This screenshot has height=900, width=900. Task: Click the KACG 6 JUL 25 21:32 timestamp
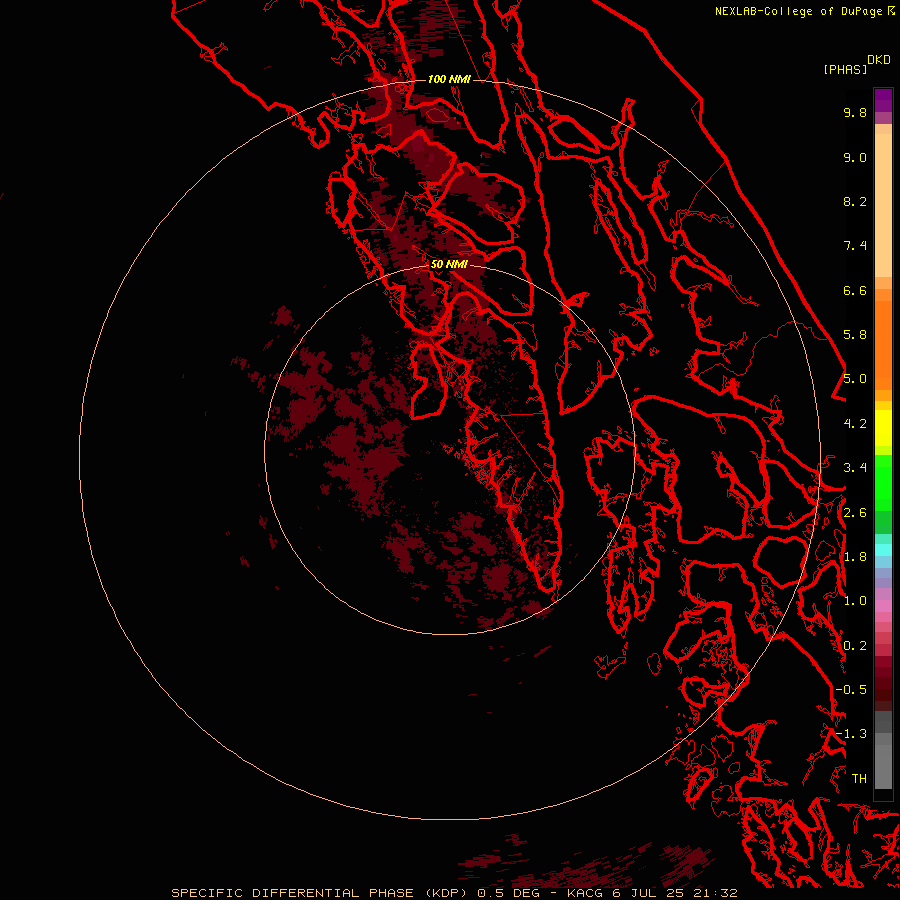[x=652, y=893]
